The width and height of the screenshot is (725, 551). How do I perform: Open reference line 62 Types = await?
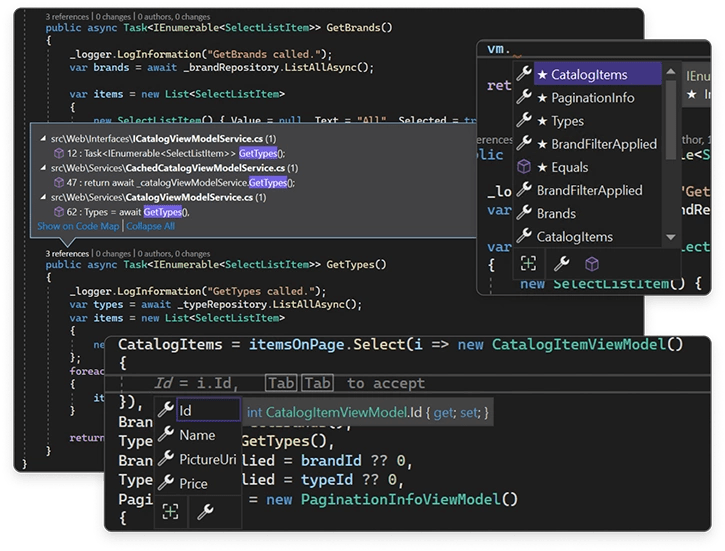click(128, 212)
